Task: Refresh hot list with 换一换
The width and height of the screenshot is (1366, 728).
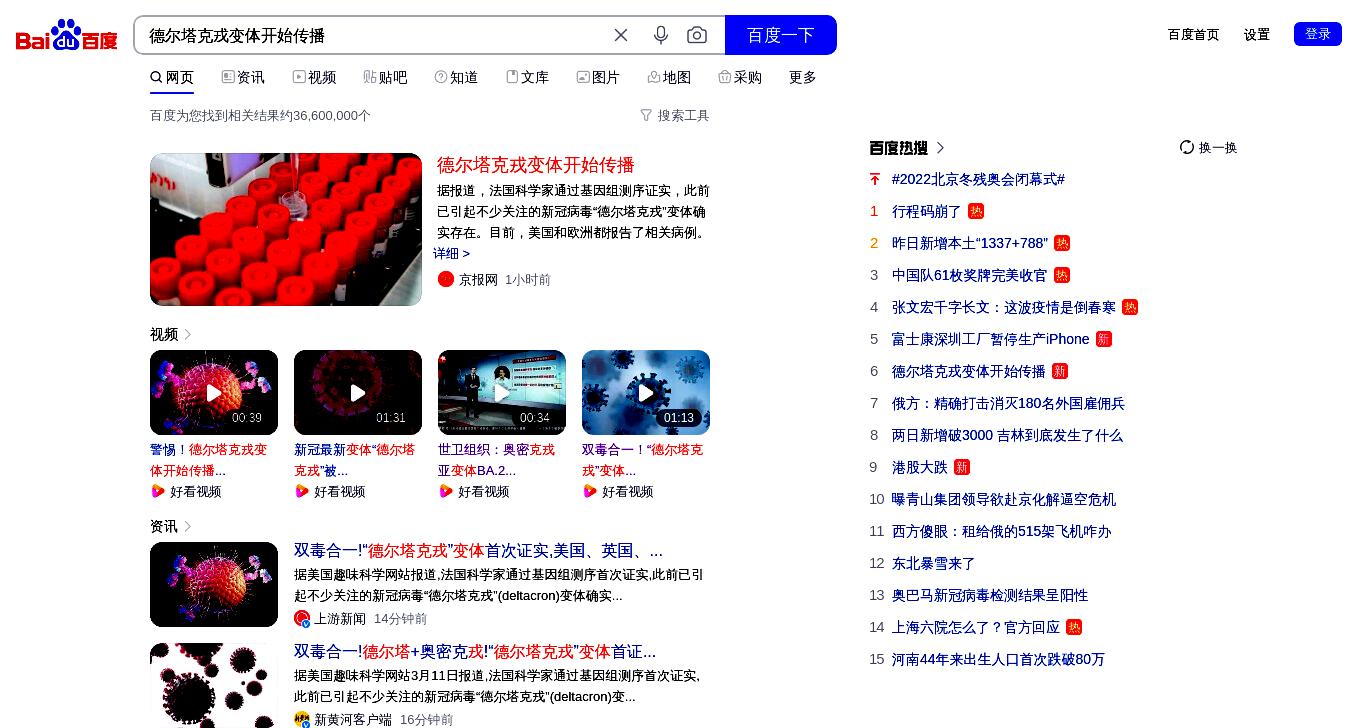Action: (x=1208, y=147)
